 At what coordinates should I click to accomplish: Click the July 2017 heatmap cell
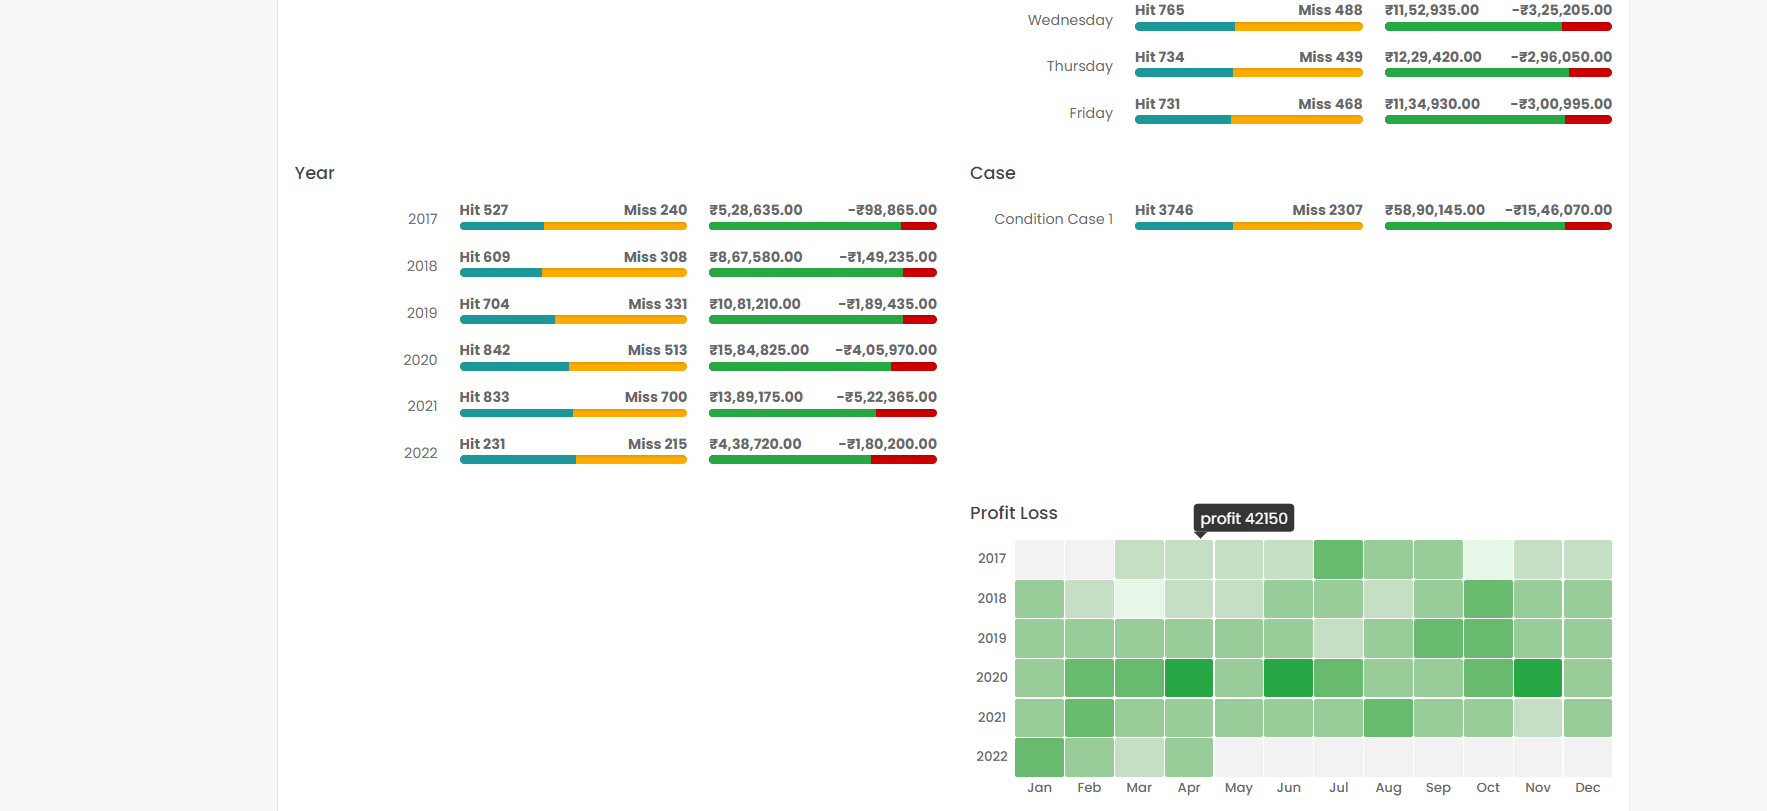point(1338,559)
